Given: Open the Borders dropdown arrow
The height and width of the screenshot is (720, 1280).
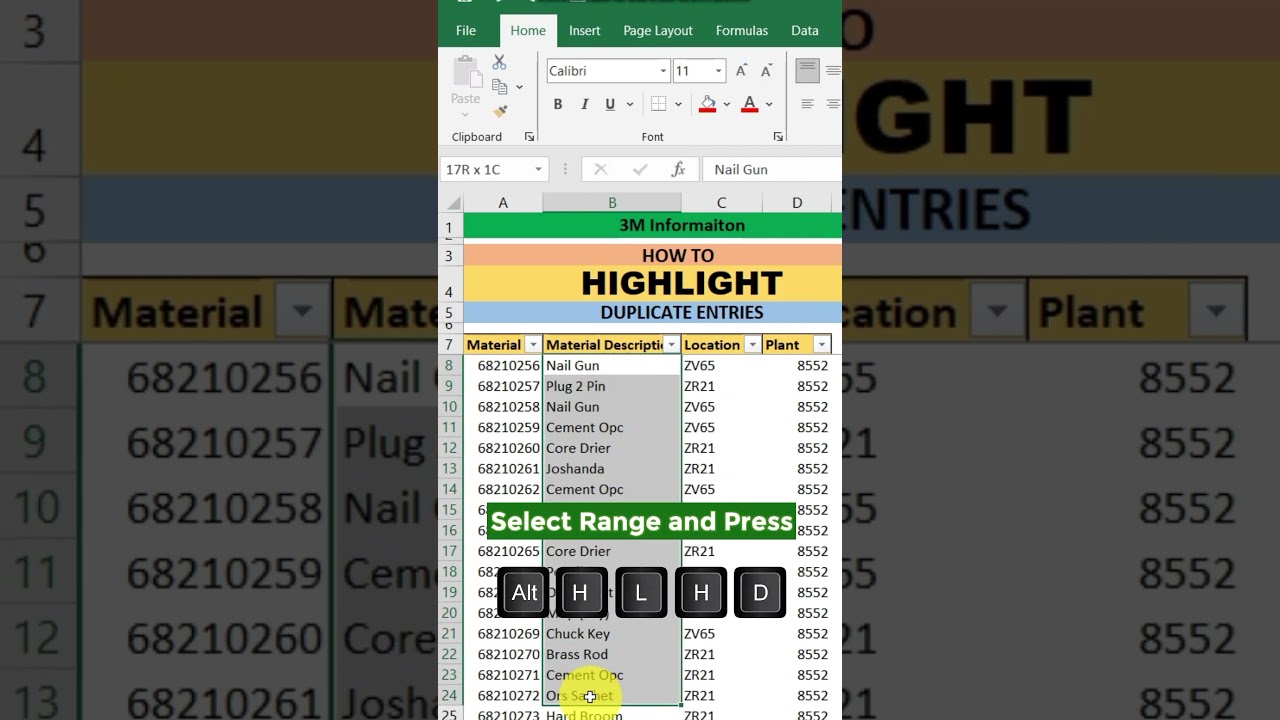Looking at the screenshot, I should click(678, 104).
